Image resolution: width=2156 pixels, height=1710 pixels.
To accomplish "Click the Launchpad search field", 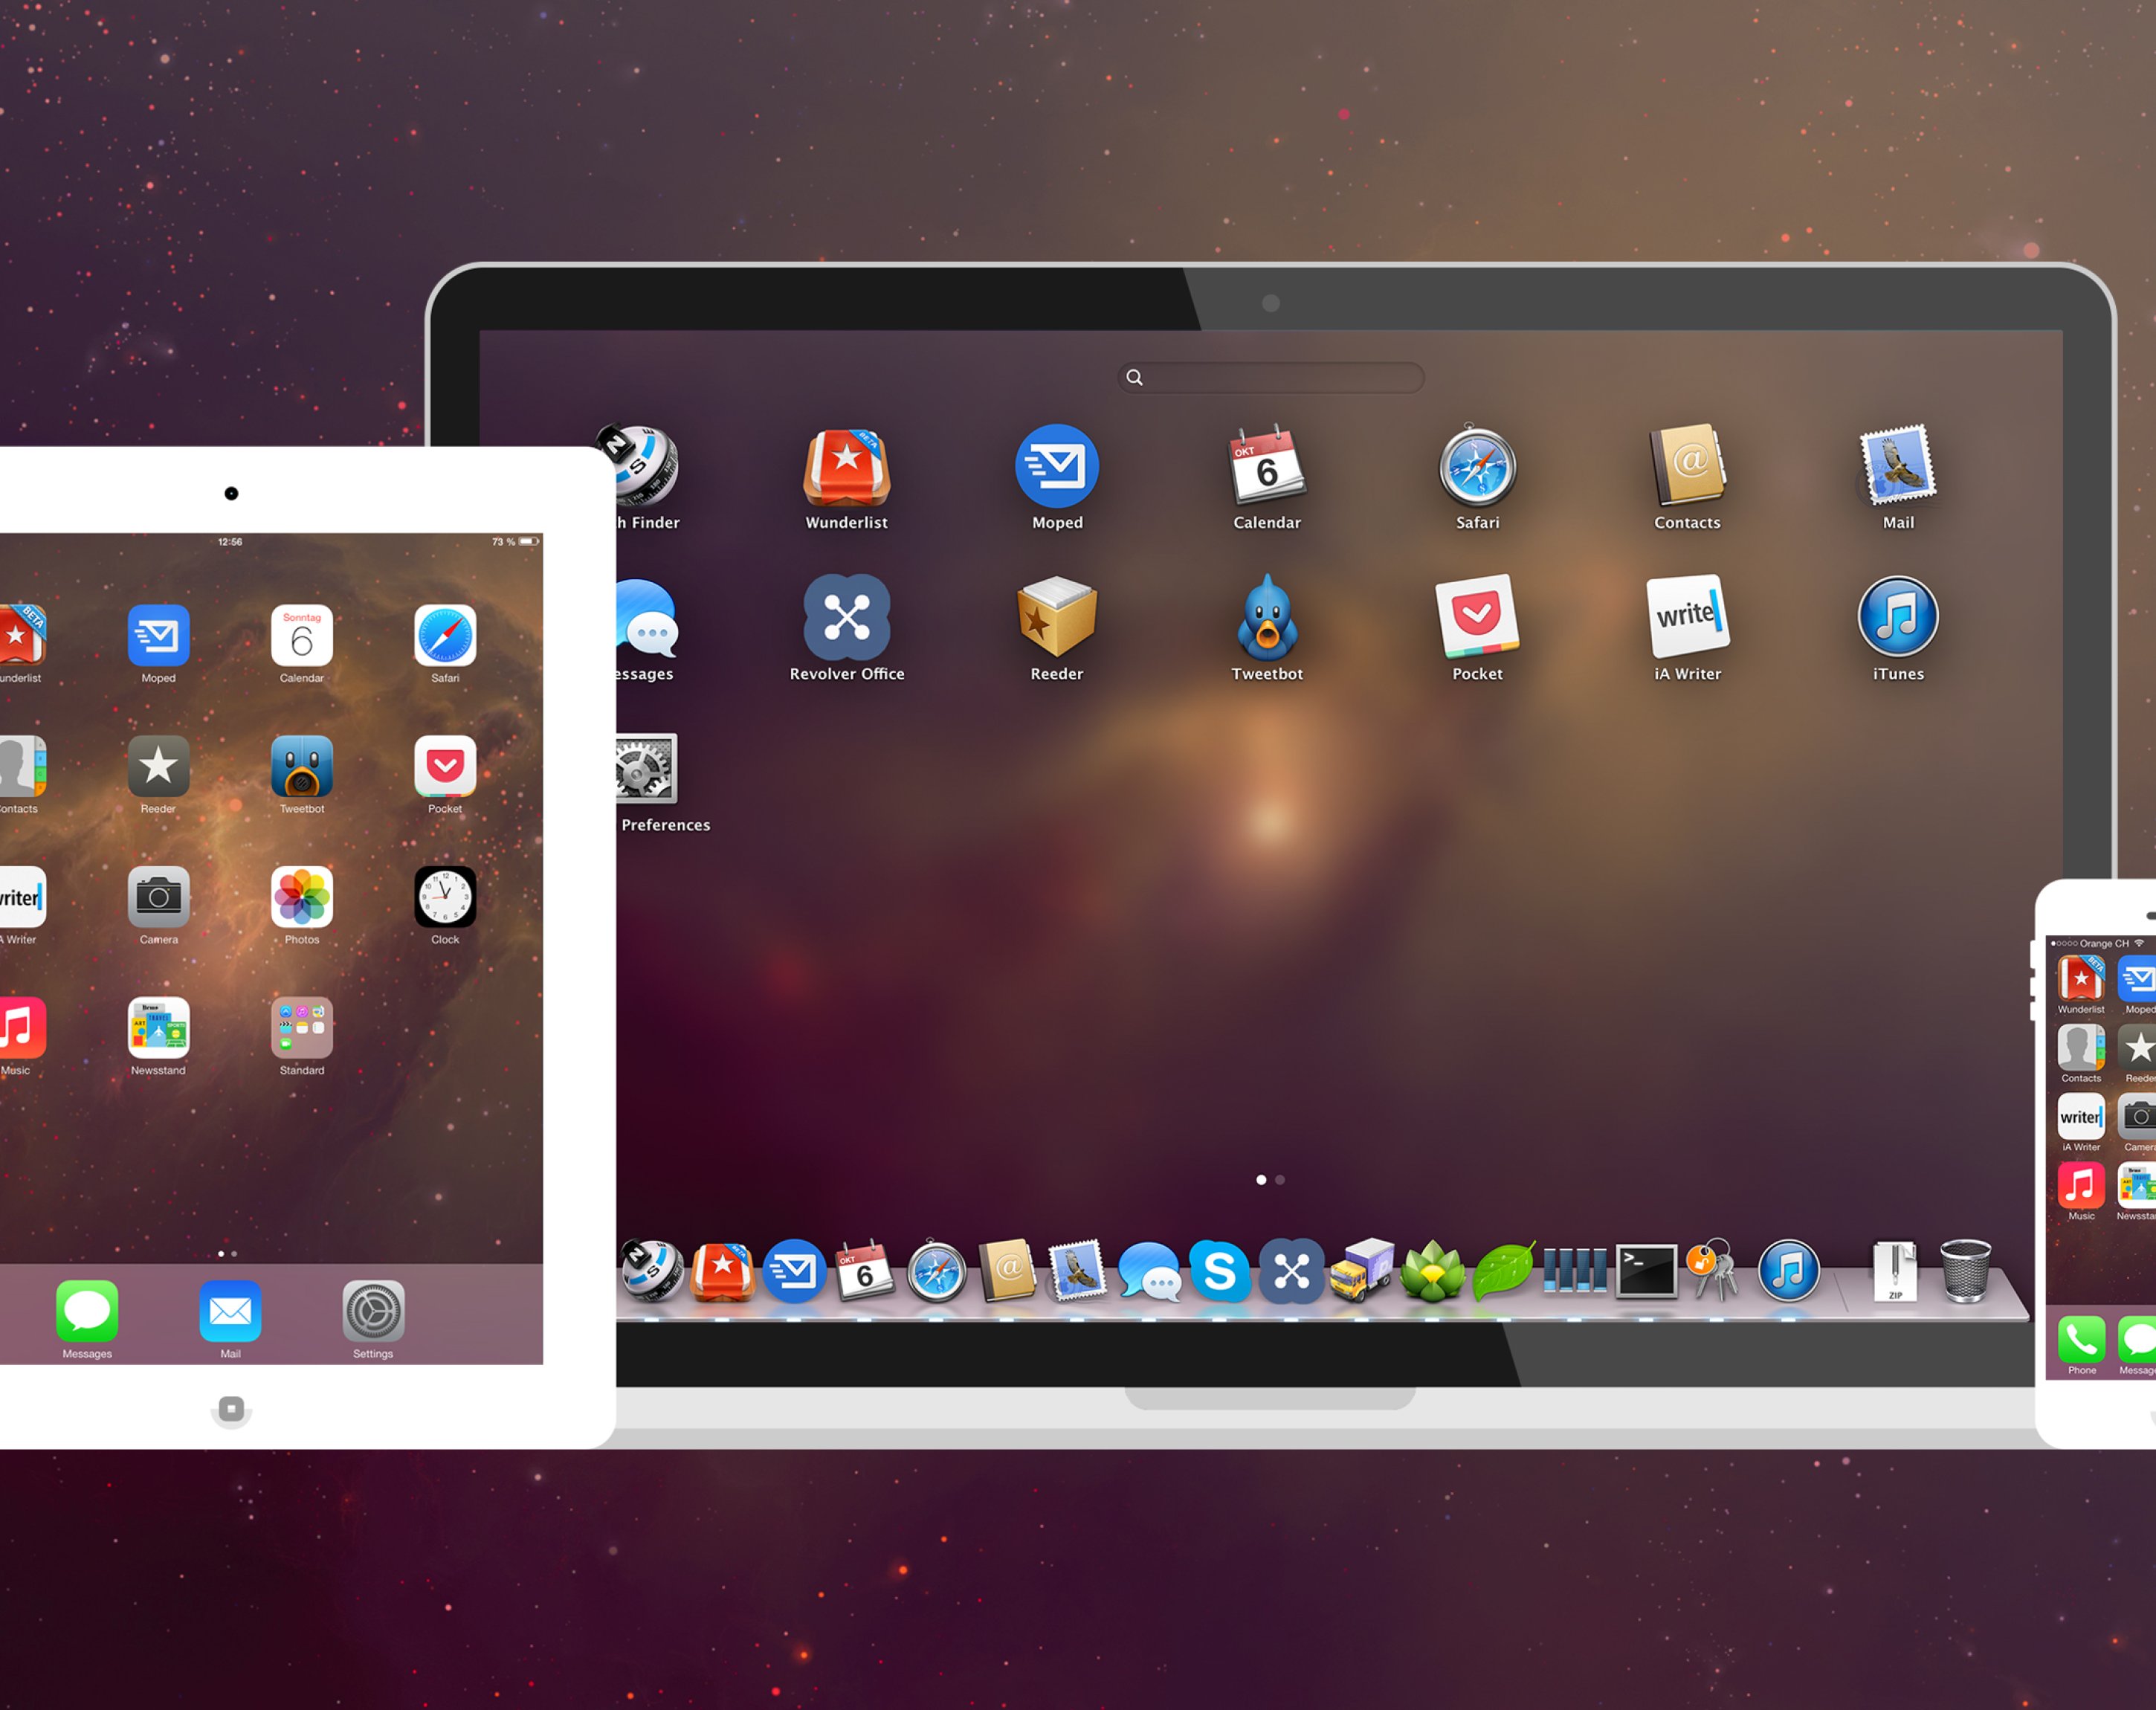I will click(1271, 377).
